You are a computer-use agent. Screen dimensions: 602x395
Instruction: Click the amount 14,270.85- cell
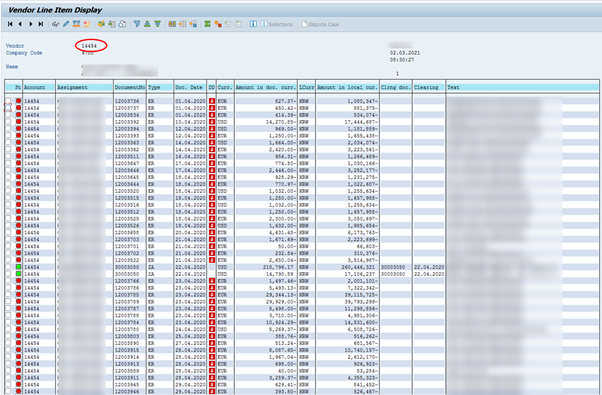point(281,122)
